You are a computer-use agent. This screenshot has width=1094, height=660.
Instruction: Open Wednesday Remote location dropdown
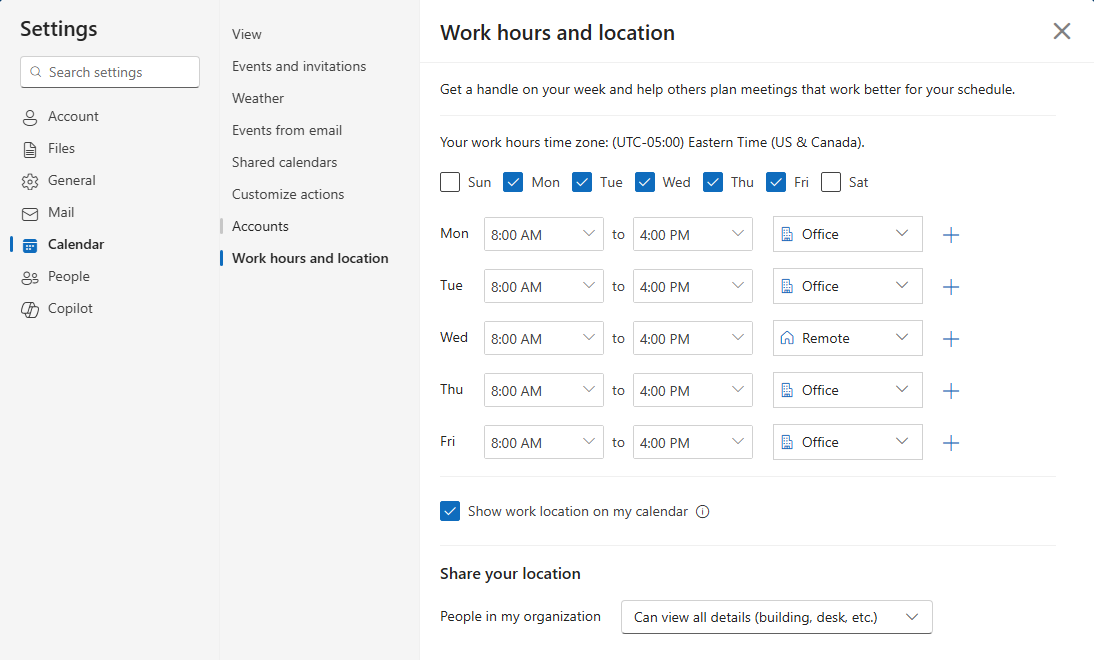847,339
